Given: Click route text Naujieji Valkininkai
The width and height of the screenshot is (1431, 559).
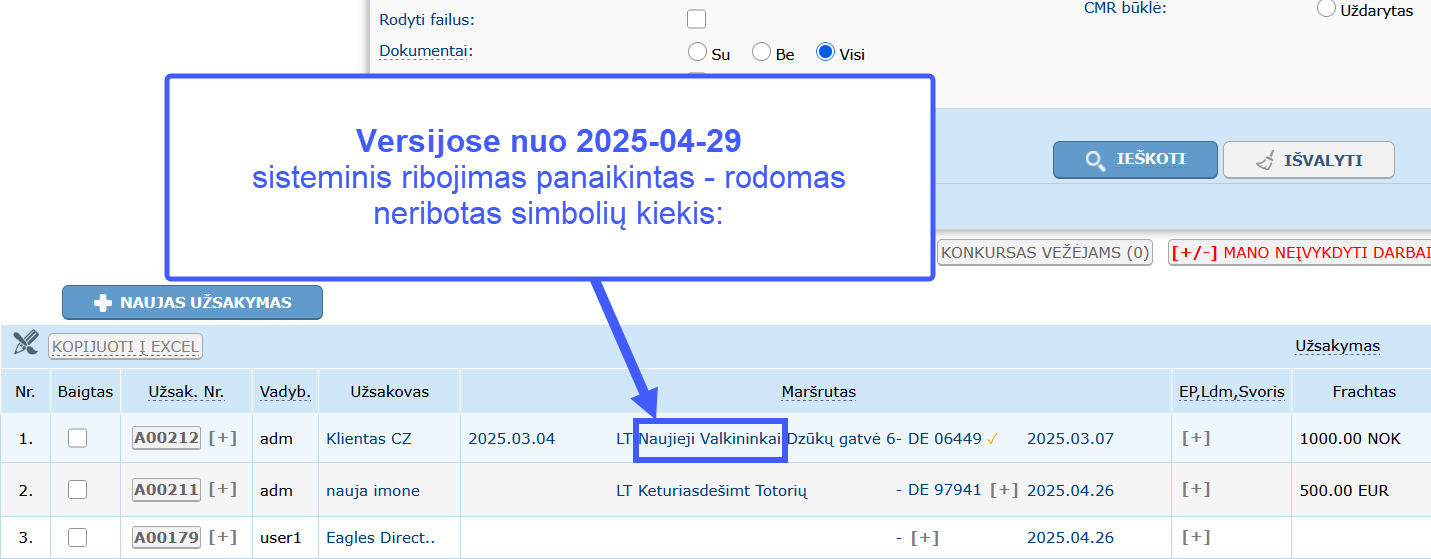Looking at the screenshot, I should 709,438.
